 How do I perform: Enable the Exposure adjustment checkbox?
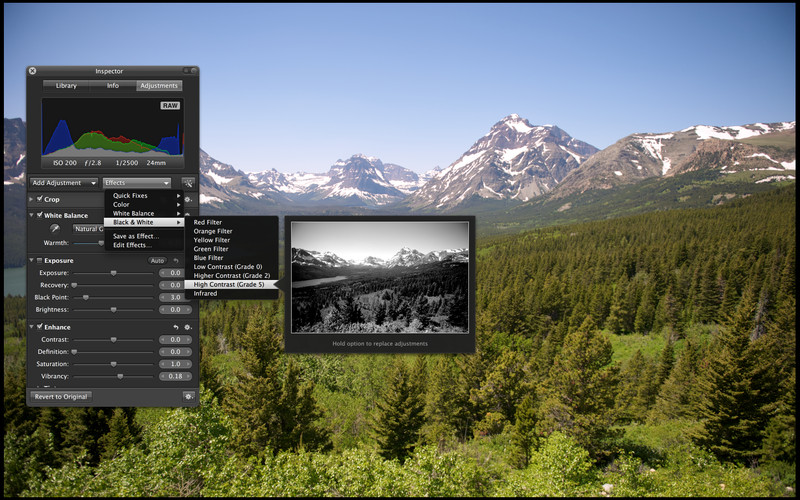click(39, 260)
